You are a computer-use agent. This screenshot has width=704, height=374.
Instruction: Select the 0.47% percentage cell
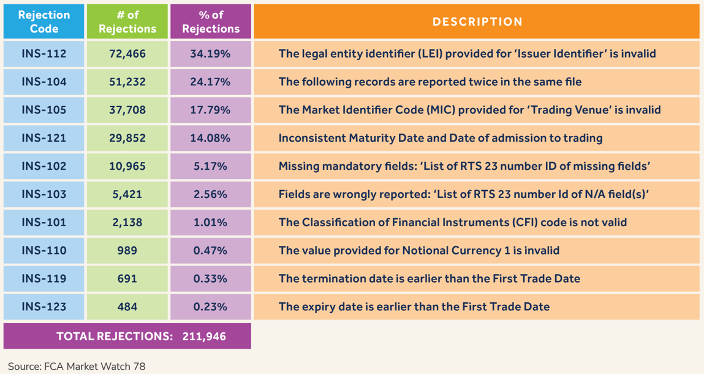pos(211,251)
